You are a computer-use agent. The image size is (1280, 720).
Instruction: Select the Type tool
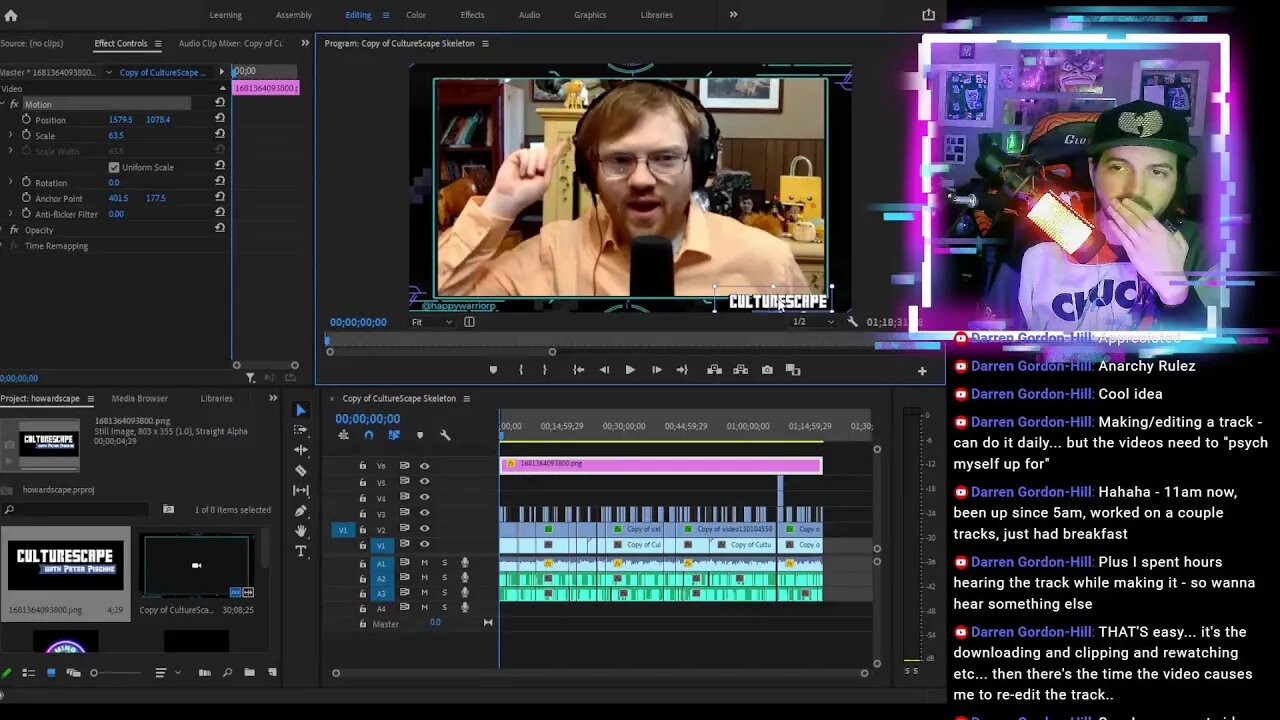[x=301, y=551]
